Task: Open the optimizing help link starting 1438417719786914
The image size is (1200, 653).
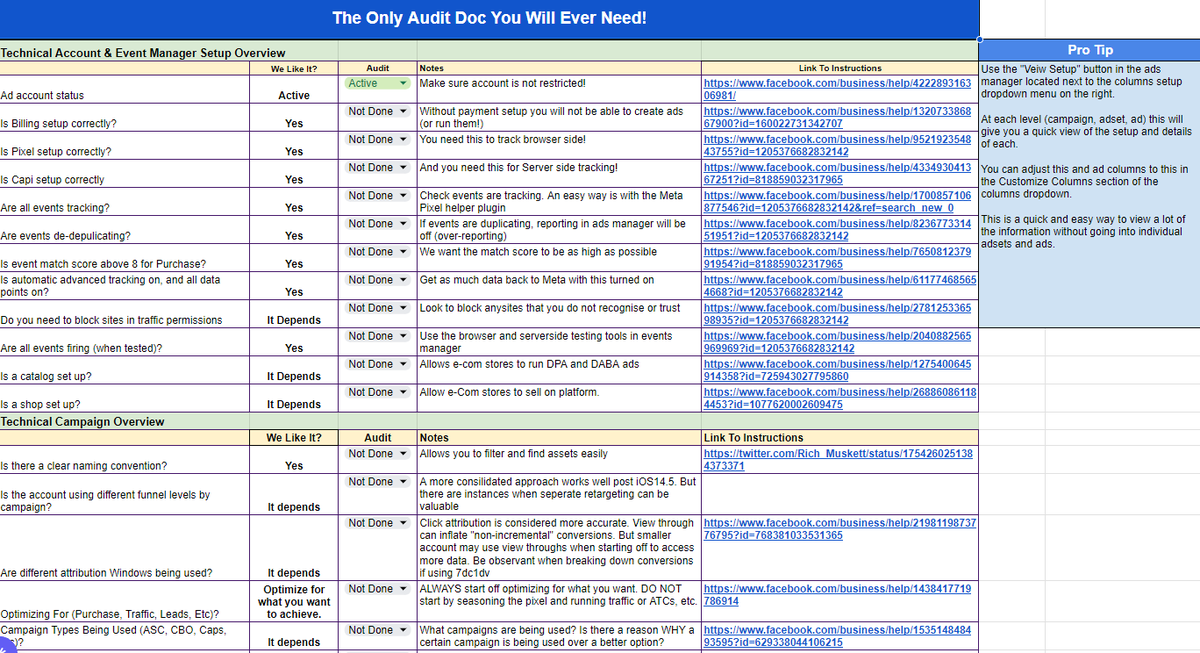Action: click(x=838, y=594)
